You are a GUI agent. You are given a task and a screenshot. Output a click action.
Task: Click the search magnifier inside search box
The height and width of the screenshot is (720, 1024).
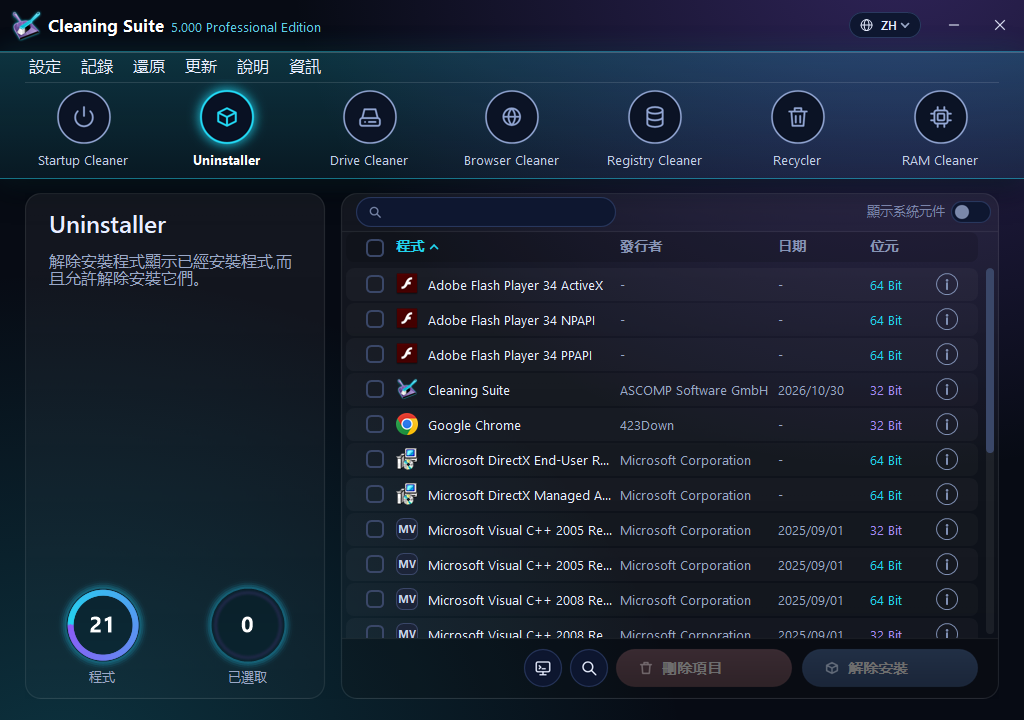click(375, 212)
